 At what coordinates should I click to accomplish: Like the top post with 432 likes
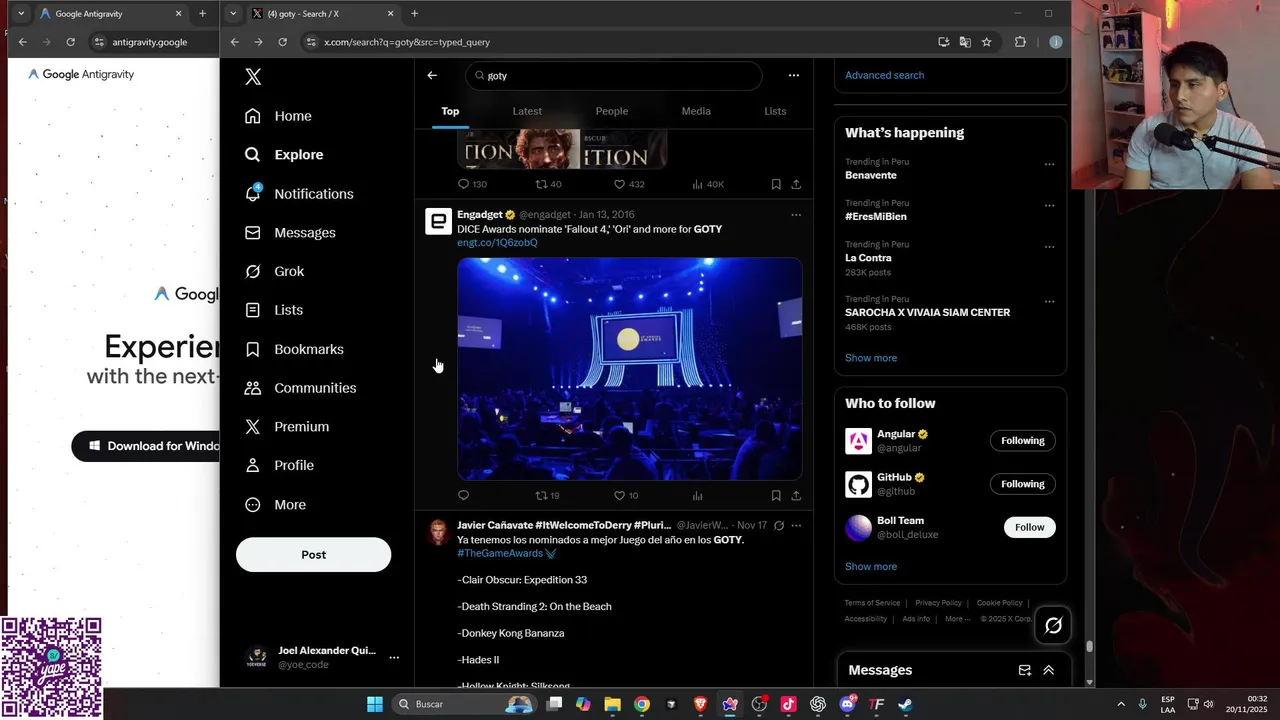[629, 184]
